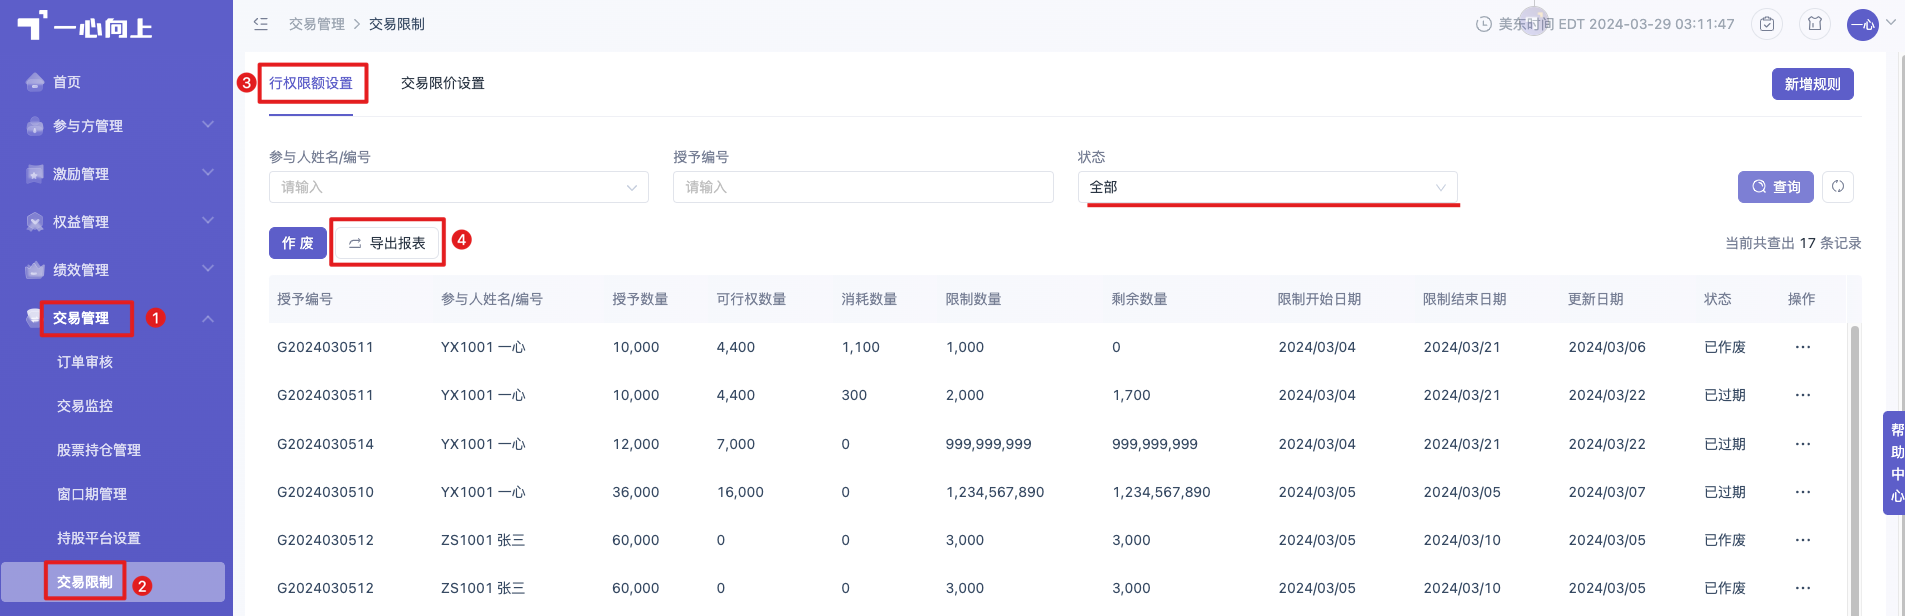Click the 1,100 consumed quantity cell
1905x616 pixels.
pyautogui.click(x=861, y=347)
